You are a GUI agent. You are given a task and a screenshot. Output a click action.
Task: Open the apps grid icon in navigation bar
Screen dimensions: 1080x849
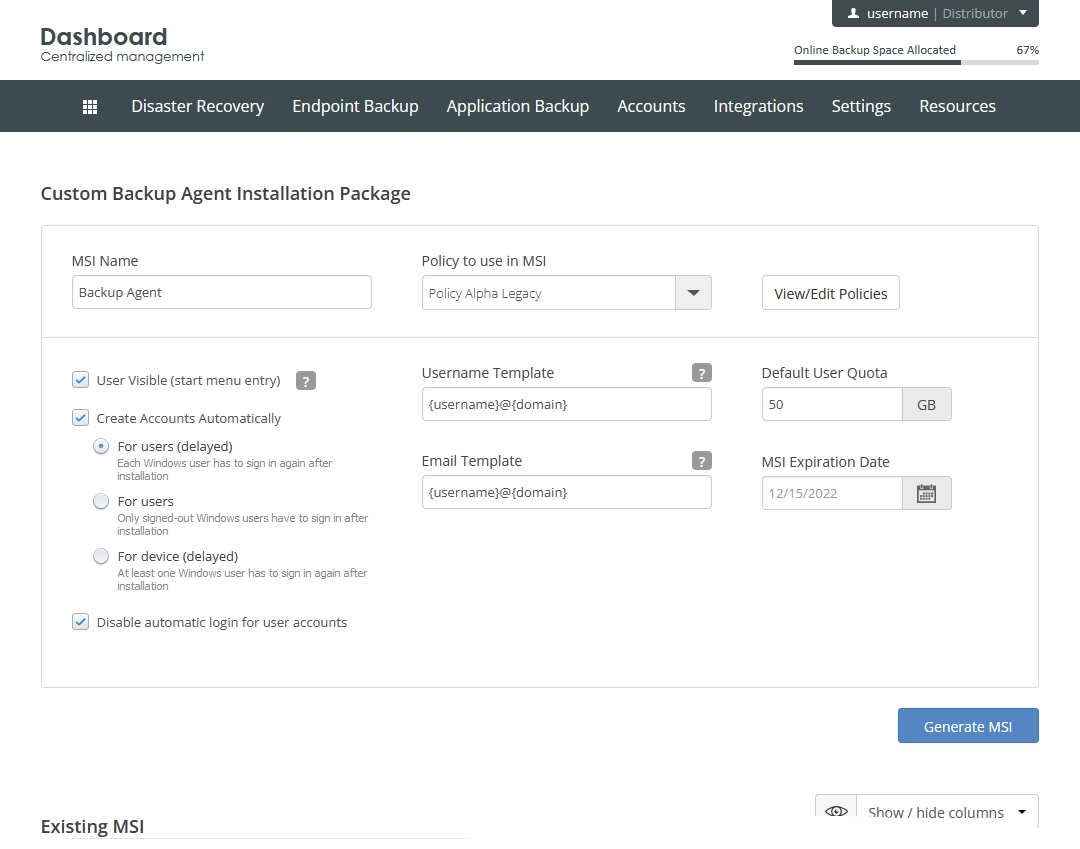90,107
